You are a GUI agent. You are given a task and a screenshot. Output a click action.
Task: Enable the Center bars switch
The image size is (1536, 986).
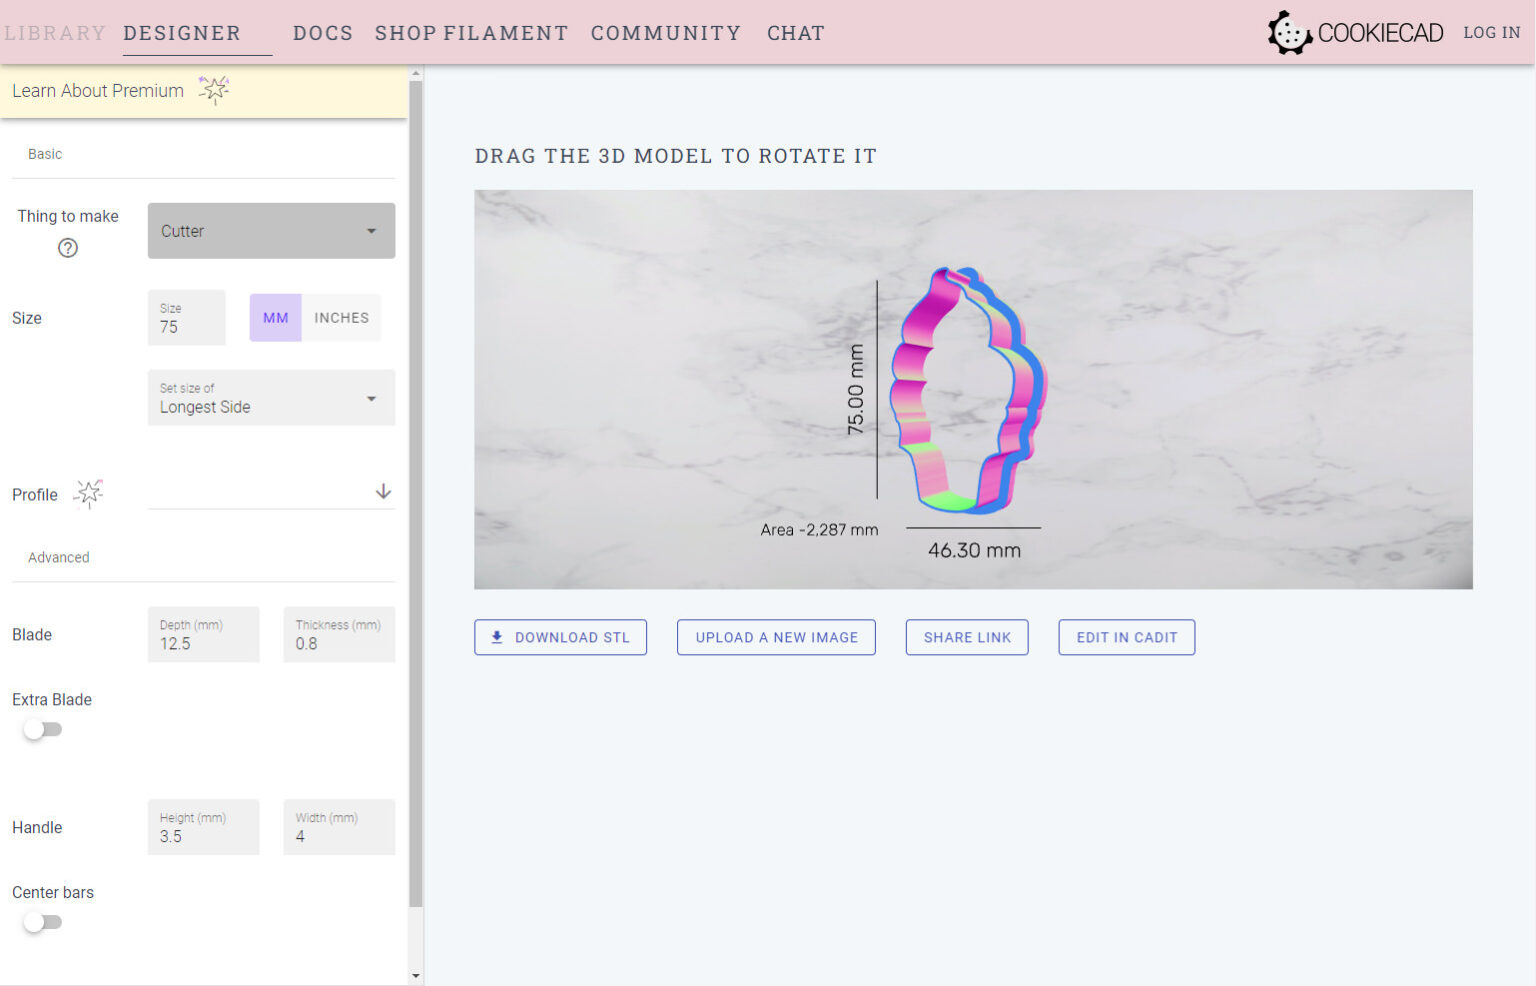(42, 922)
